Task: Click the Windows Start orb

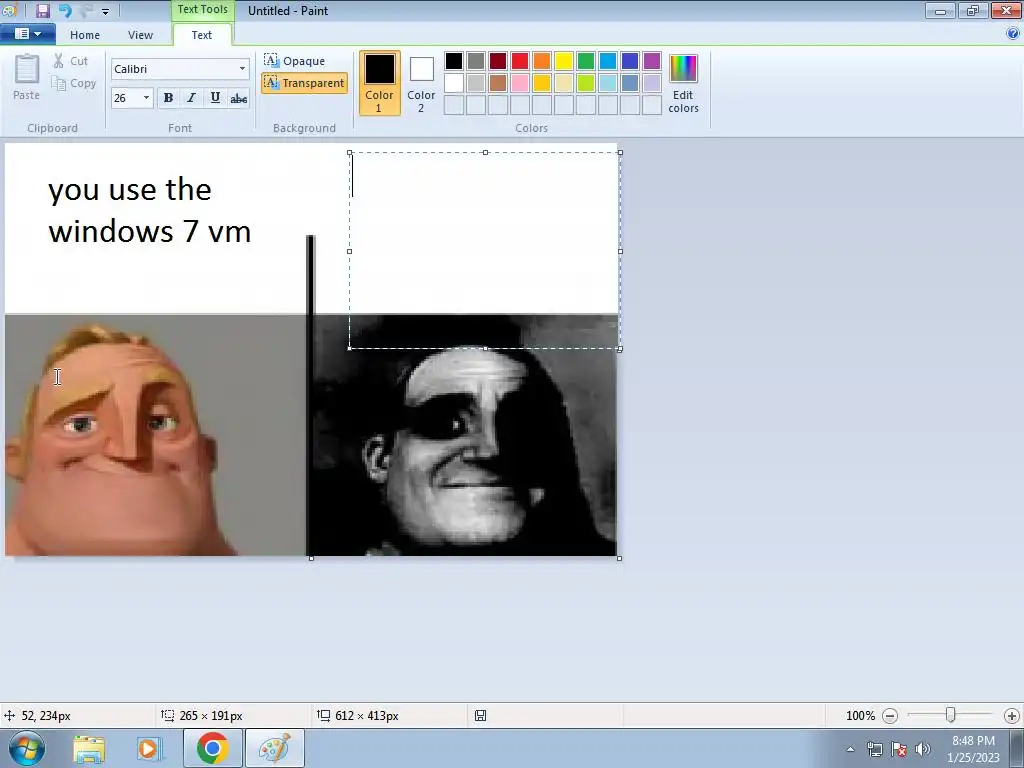Action: coord(27,748)
